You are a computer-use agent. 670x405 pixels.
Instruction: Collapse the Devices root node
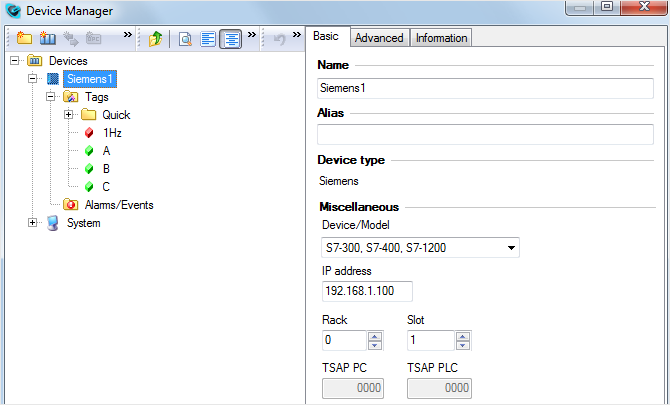[15, 60]
